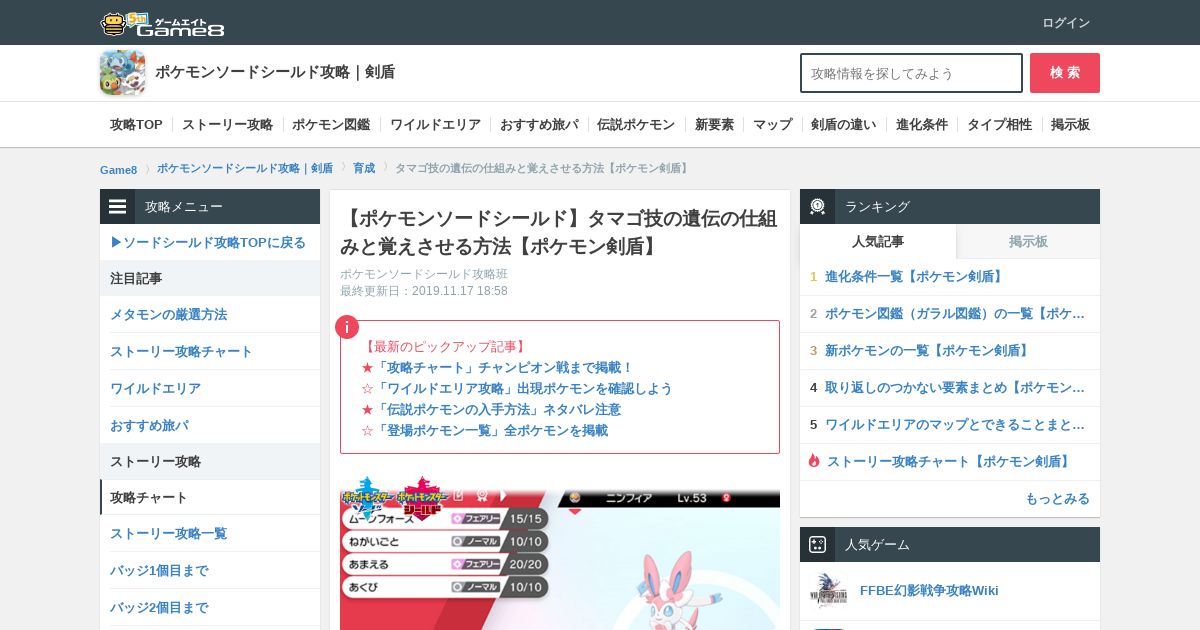This screenshot has width=1200, height=630.
Task: Open ストーリー攻略チャート【ポケモン剣盾】 ranking link
Action: [x=950, y=462]
